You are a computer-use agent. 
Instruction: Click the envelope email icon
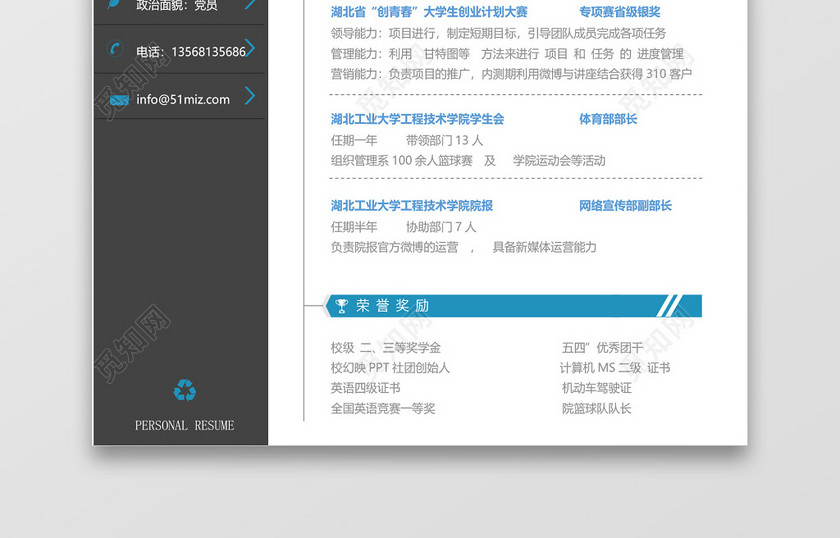coord(119,100)
